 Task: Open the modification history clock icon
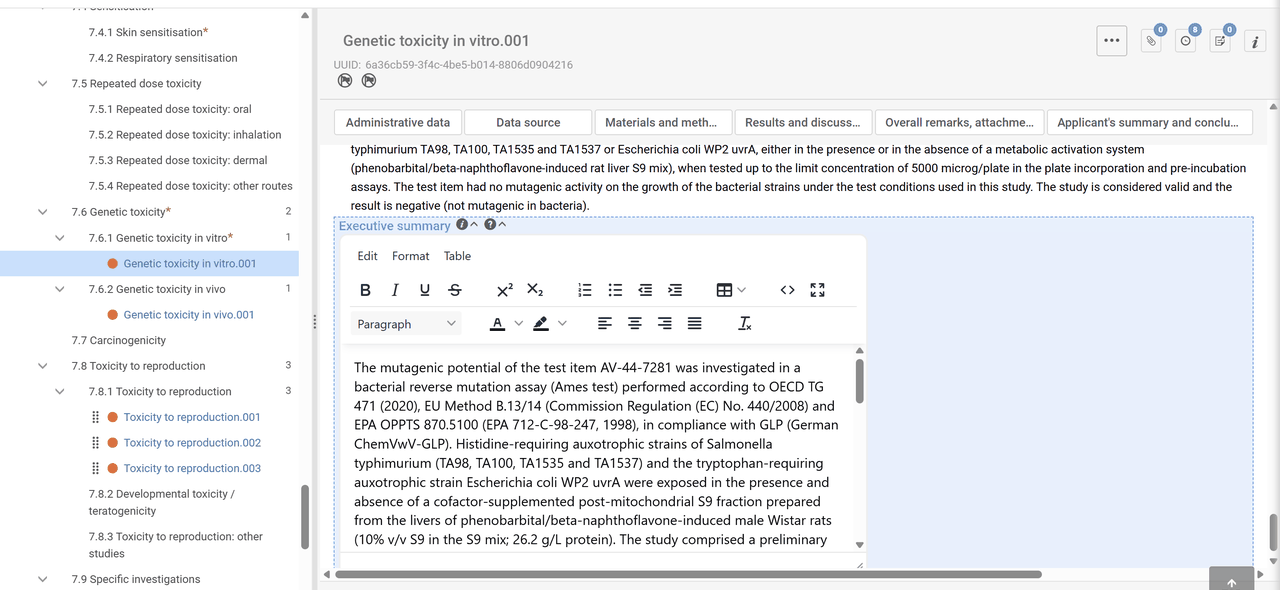[1185, 41]
